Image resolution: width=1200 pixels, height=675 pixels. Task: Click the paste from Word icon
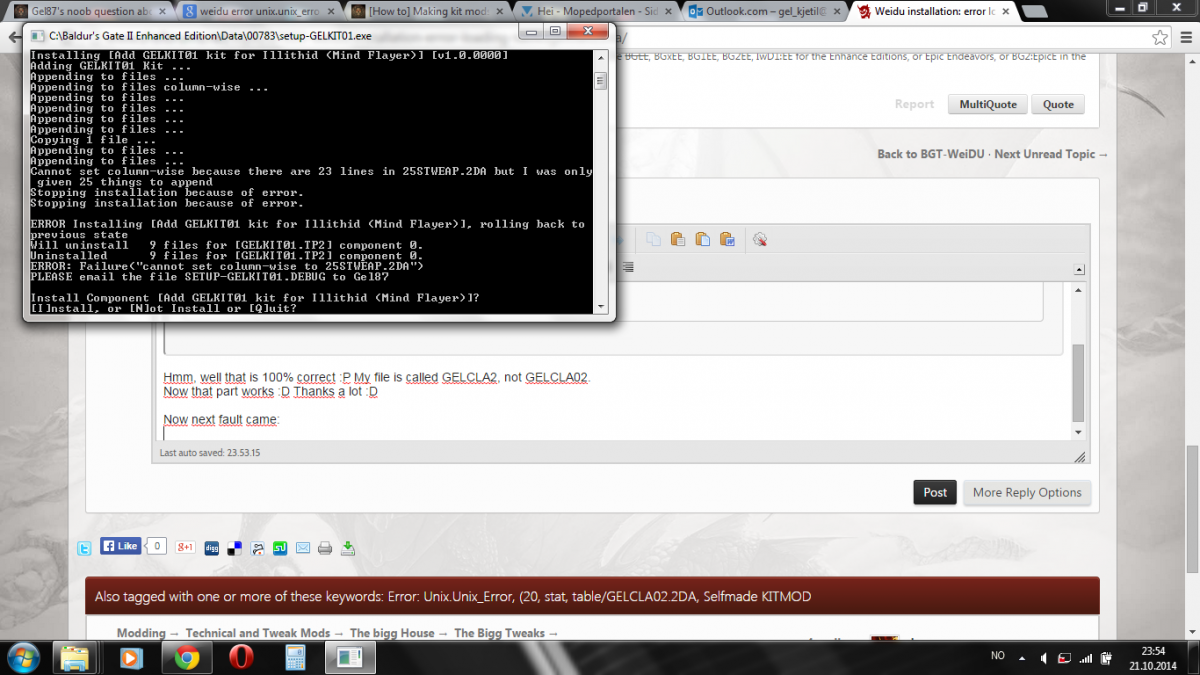(729, 239)
